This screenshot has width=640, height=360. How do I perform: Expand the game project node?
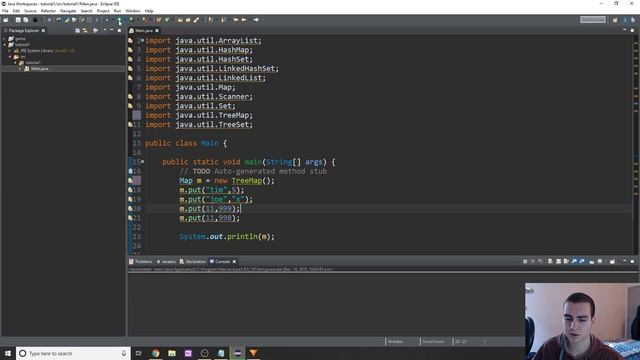(x=4, y=39)
